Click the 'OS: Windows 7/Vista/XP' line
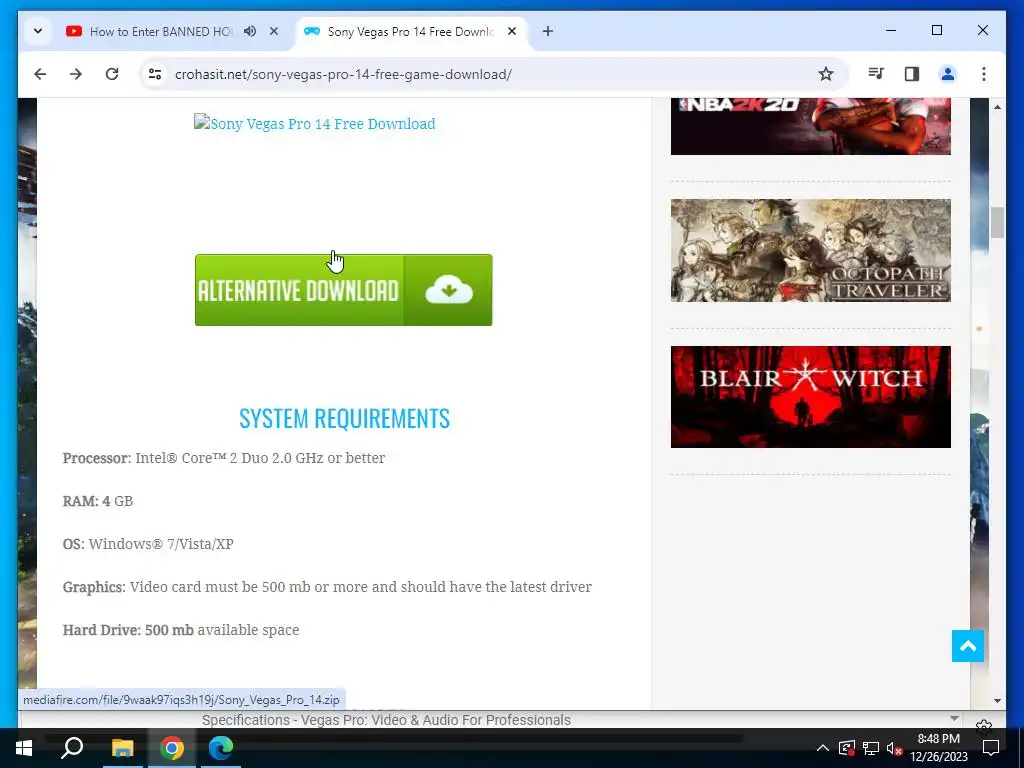1024x768 pixels. [148, 544]
